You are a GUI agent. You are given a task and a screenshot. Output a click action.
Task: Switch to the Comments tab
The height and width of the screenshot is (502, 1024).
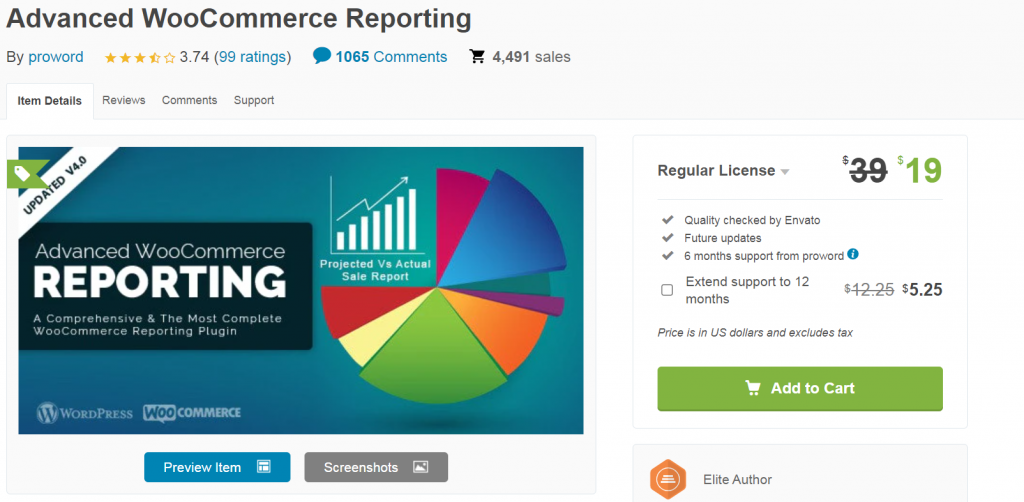click(189, 101)
